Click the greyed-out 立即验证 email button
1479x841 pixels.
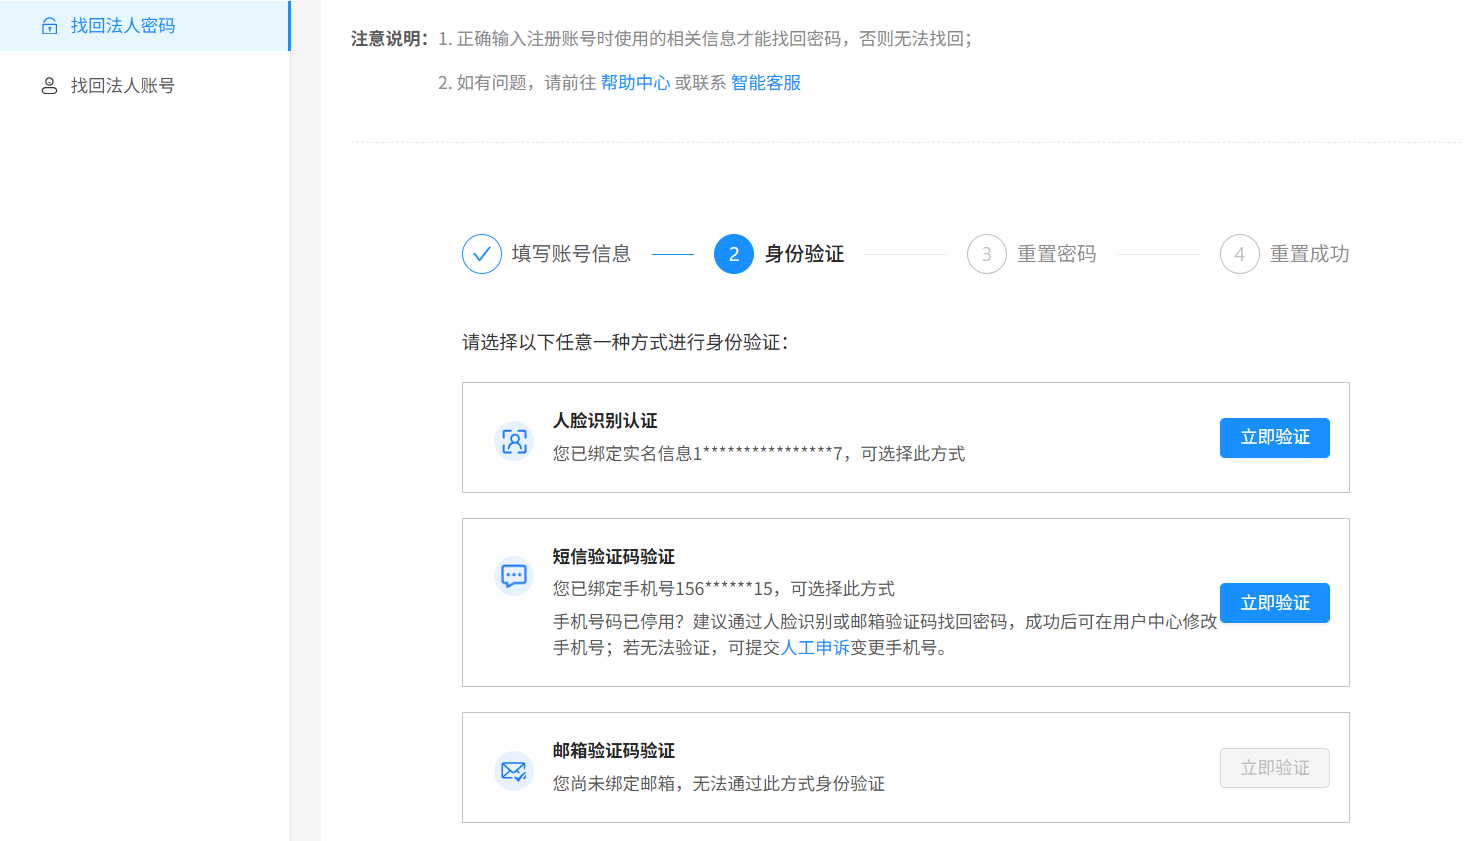(x=1274, y=768)
